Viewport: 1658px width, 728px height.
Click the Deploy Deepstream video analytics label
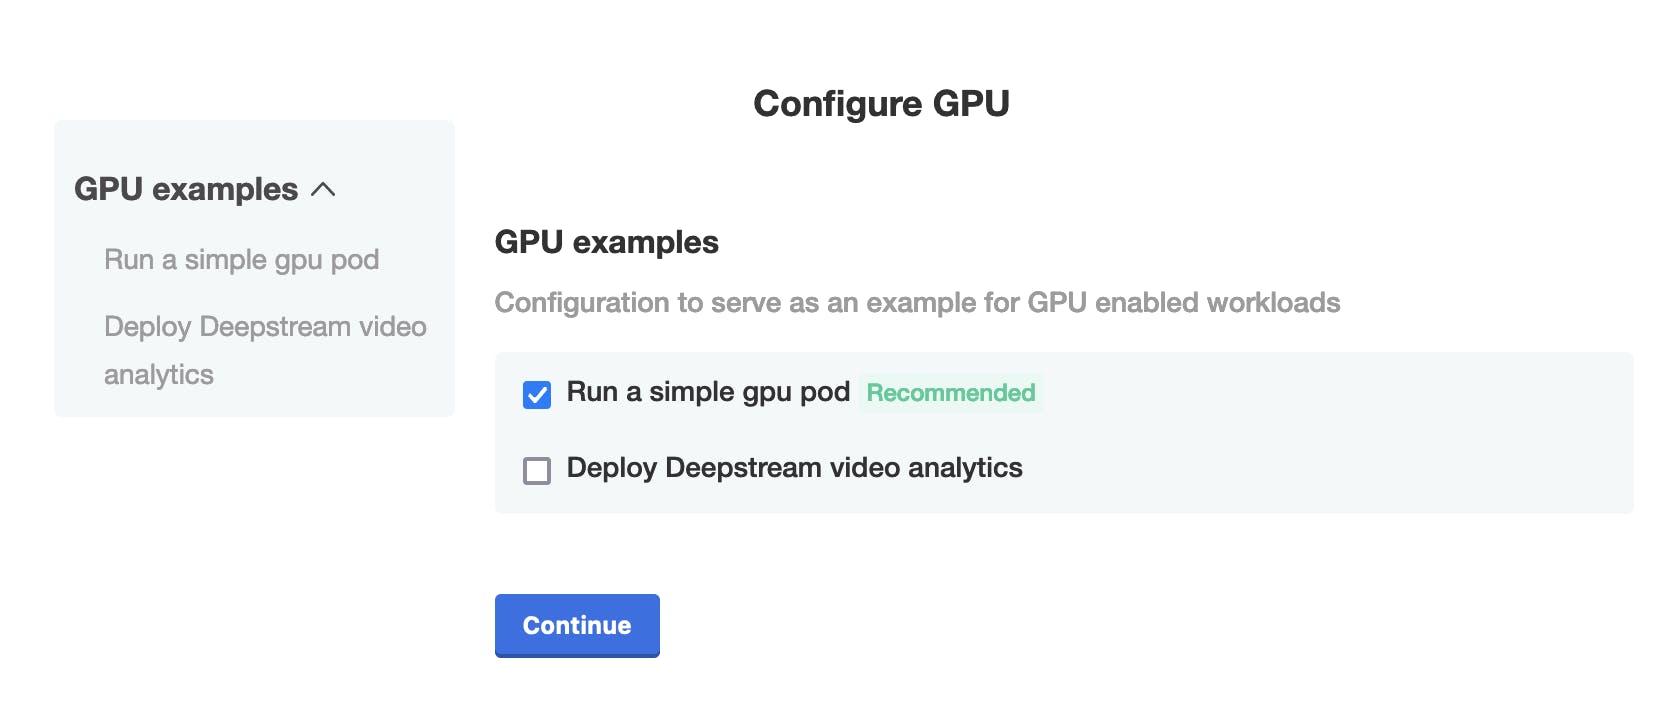793,468
